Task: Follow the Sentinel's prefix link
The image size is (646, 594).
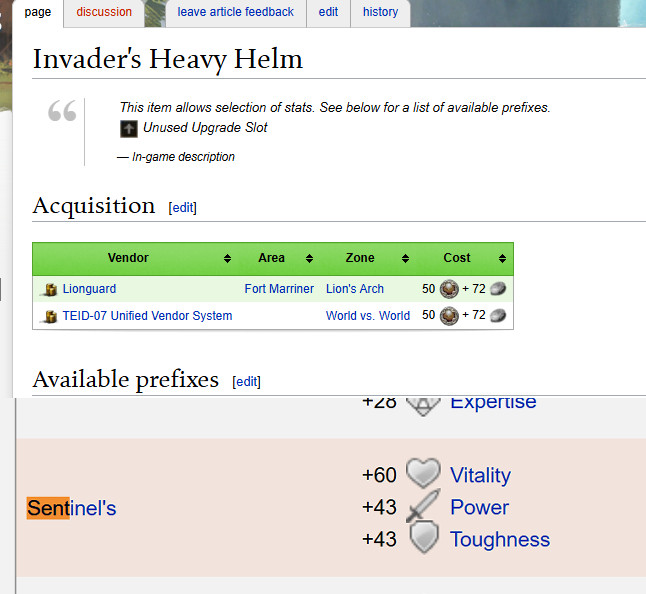Action: [72, 508]
